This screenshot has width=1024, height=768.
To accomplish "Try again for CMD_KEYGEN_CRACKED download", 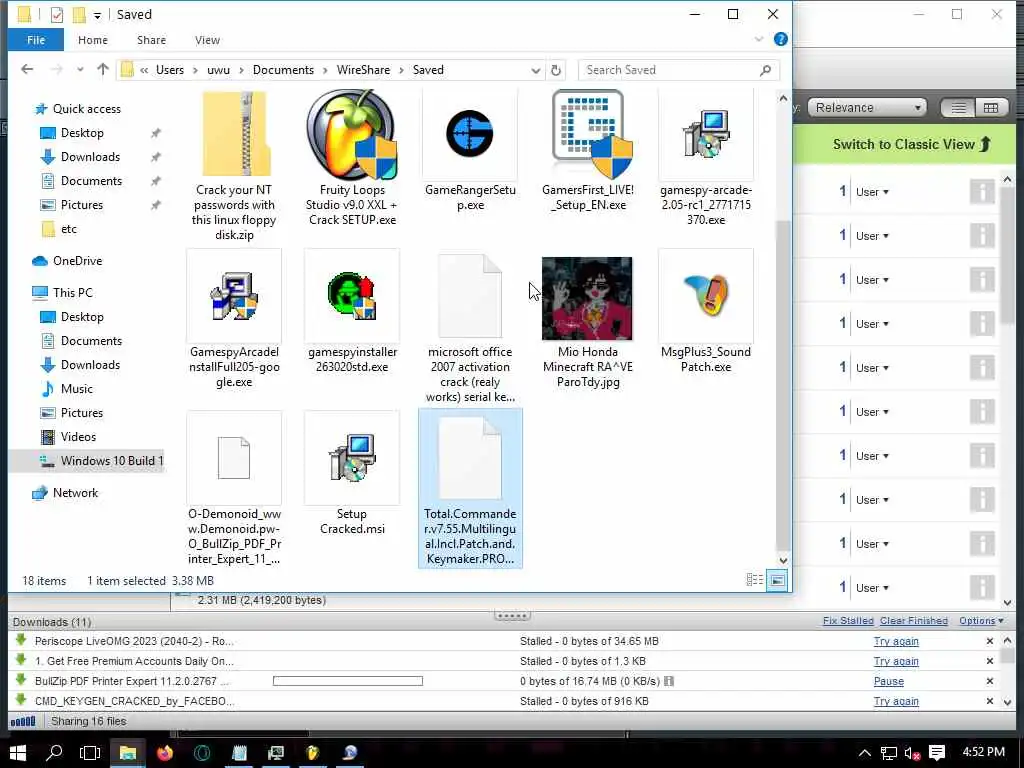I will [896, 701].
